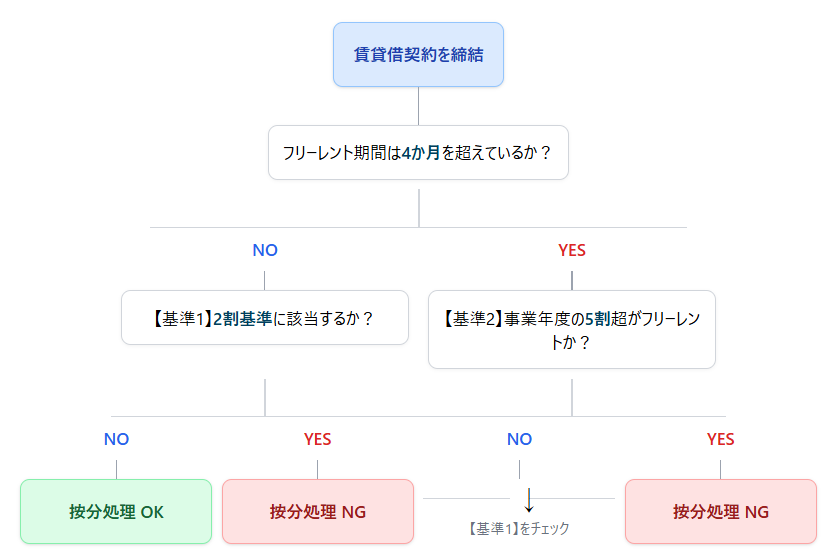Click vertical connector below 賃貸借契約を締結 box
839x560 pixels.
pos(418,106)
